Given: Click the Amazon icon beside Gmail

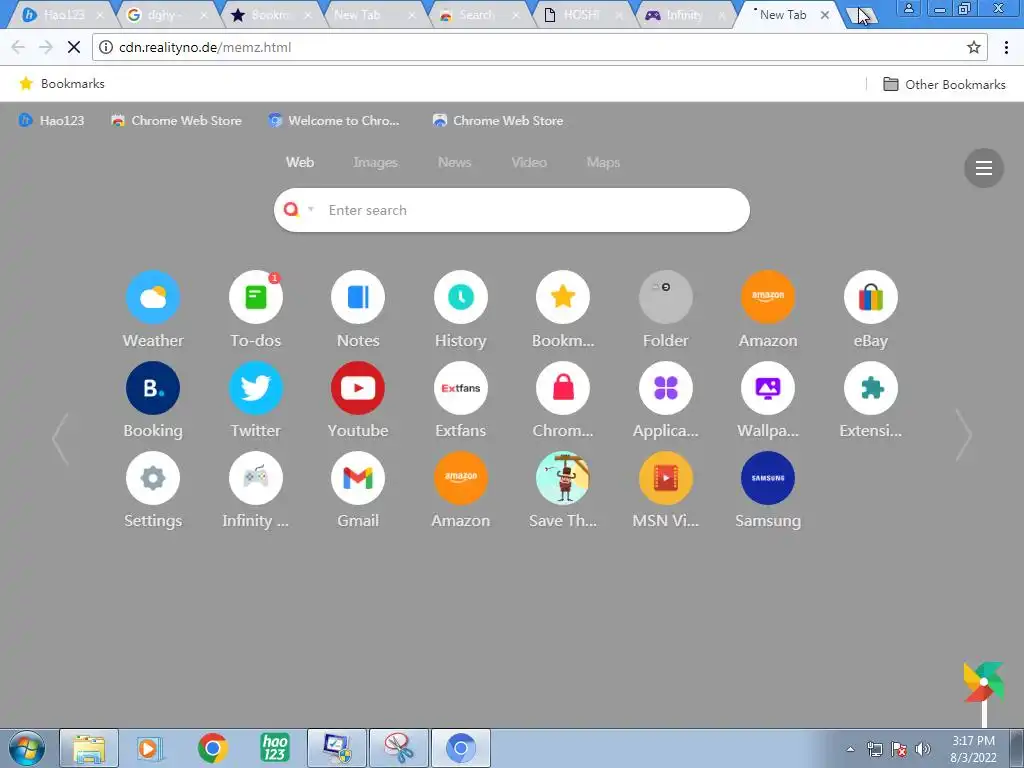Looking at the screenshot, I should 460,478.
